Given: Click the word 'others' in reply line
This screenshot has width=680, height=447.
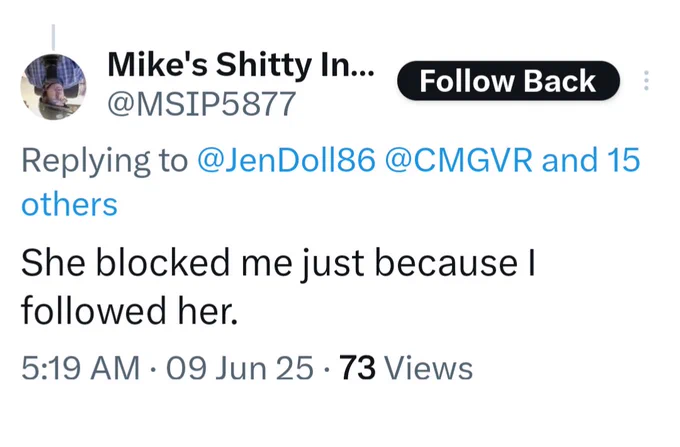Looking at the screenshot, I should pyautogui.click(x=69, y=205).
